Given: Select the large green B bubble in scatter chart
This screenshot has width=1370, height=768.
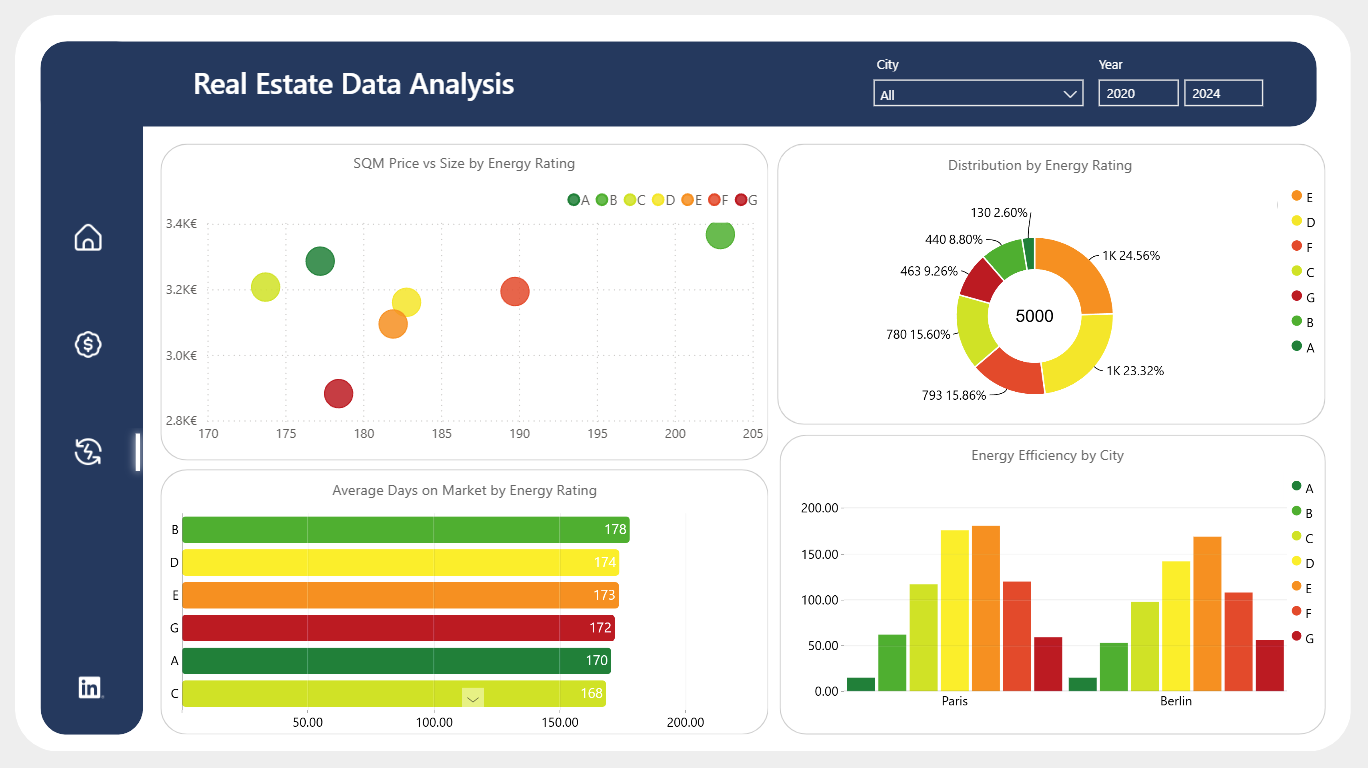Looking at the screenshot, I should (720, 234).
